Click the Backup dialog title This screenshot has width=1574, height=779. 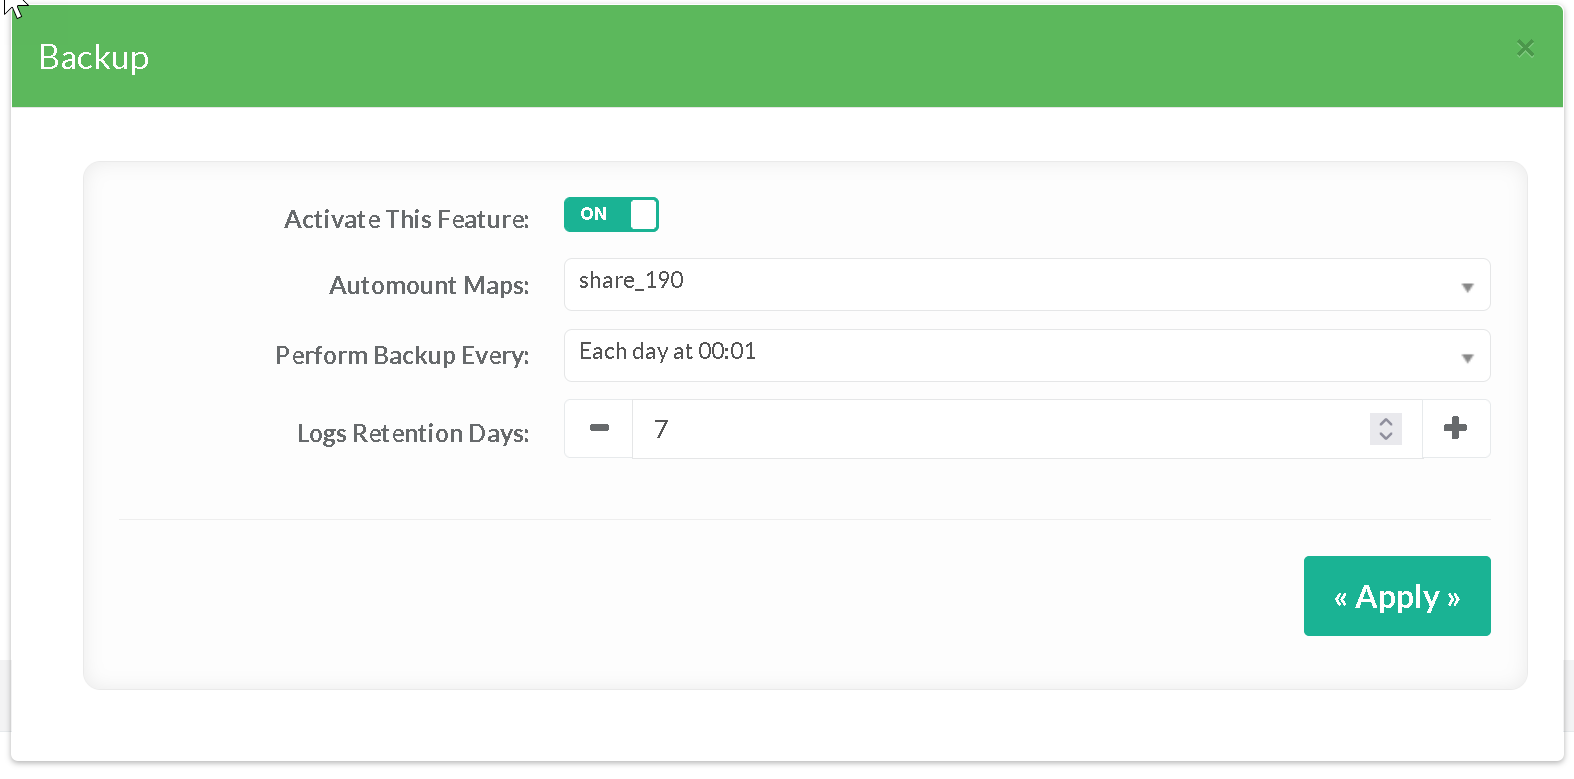click(94, 58)
